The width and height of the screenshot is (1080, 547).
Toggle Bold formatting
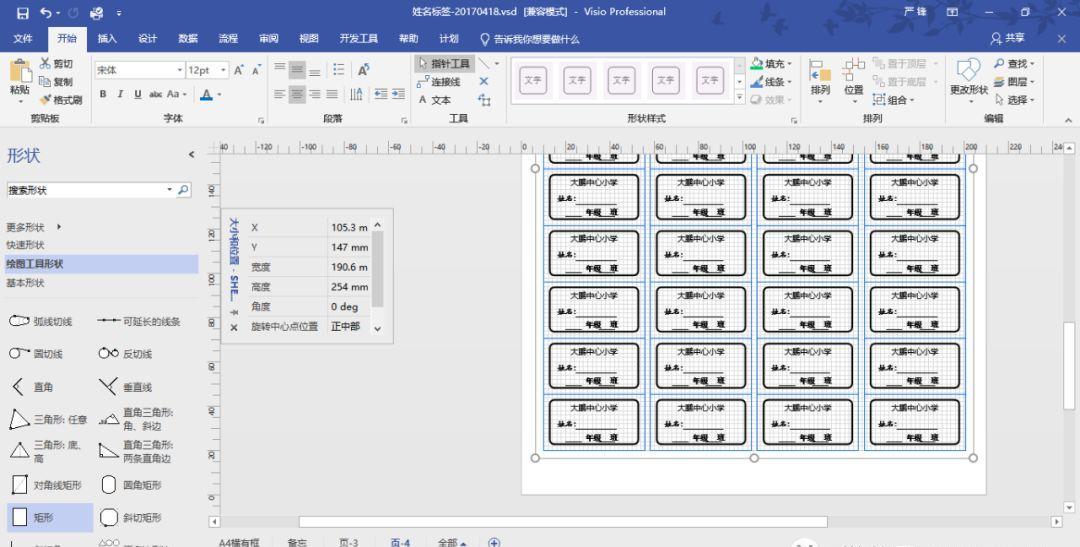pos(103,94)
